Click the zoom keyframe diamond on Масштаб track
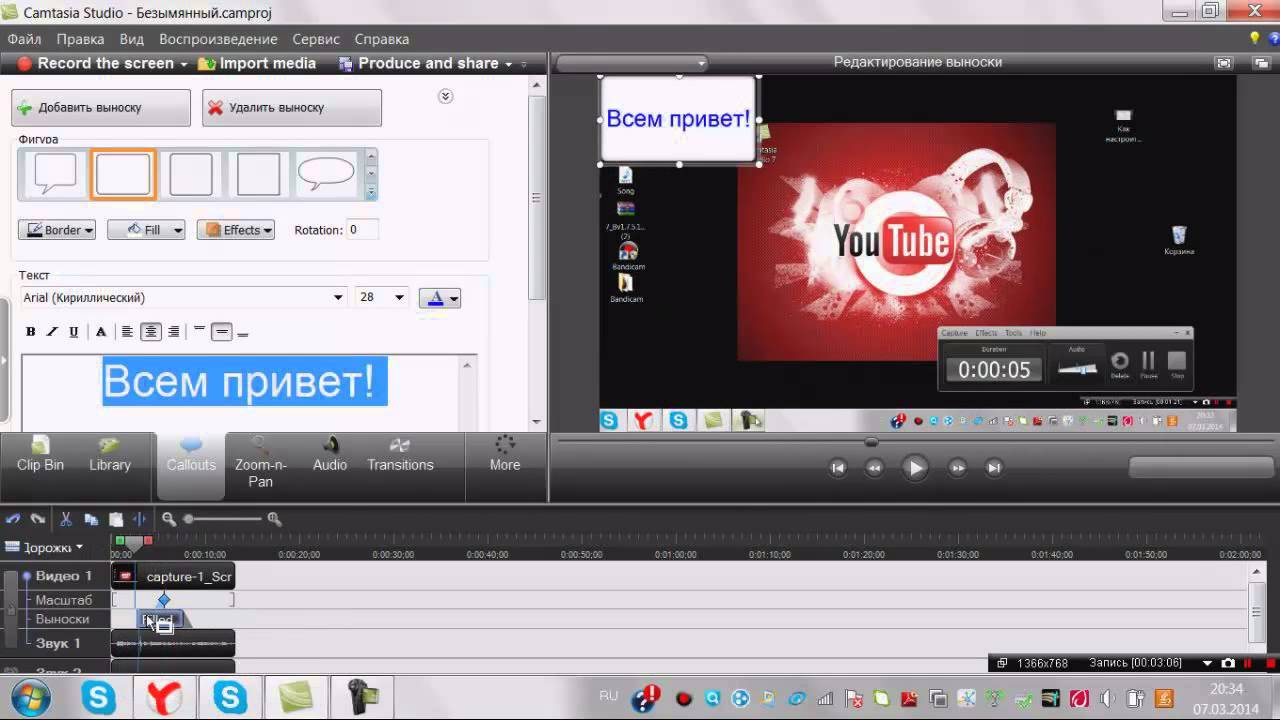This screenshot has height=720, width=1280. pyautogui.click(x=164, y=600)
